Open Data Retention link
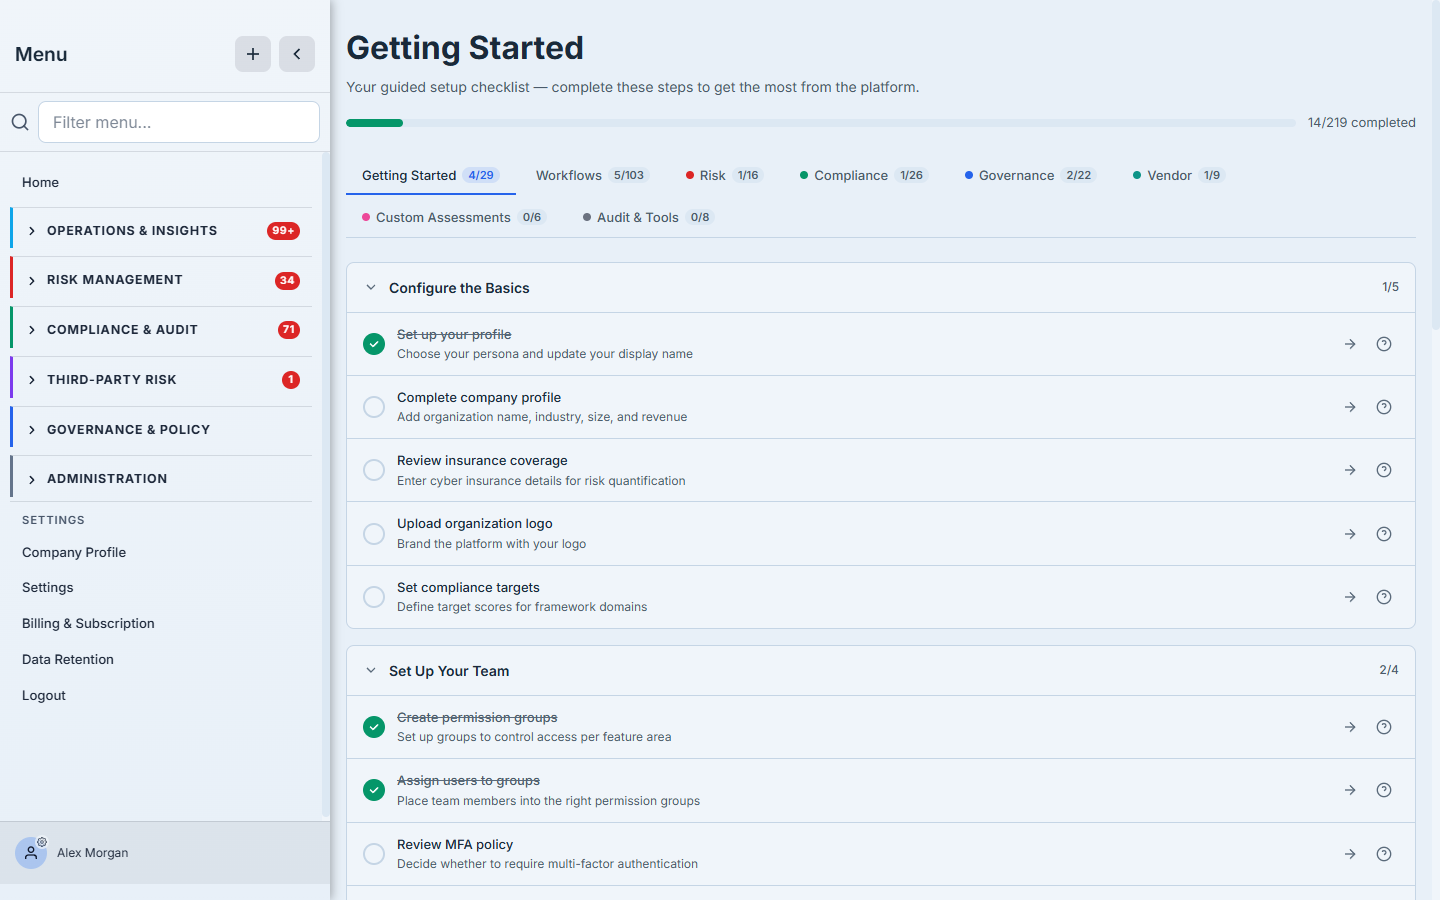1440x900 pixels. pyautogui.click(x=68, y=659)
